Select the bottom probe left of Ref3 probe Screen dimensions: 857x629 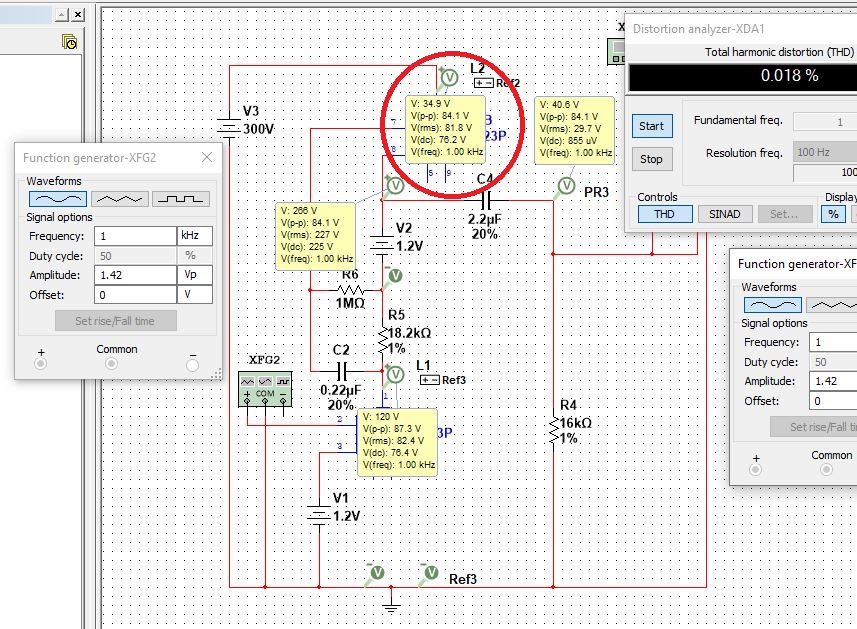pos(375,573)
